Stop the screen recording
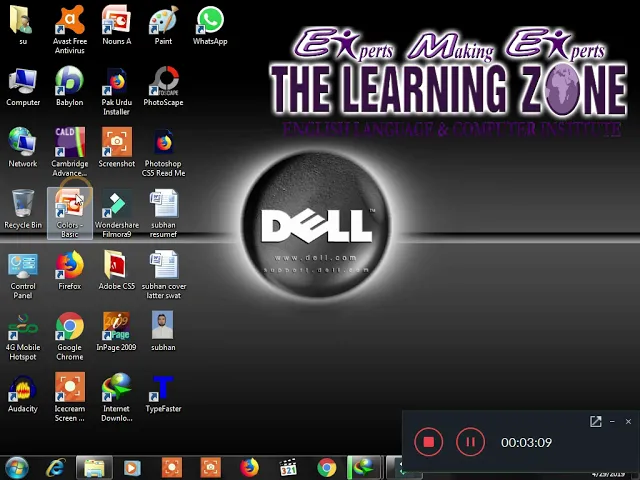This screenshot has width=640, height=480. pyautogui.click(x=429, y=442)
